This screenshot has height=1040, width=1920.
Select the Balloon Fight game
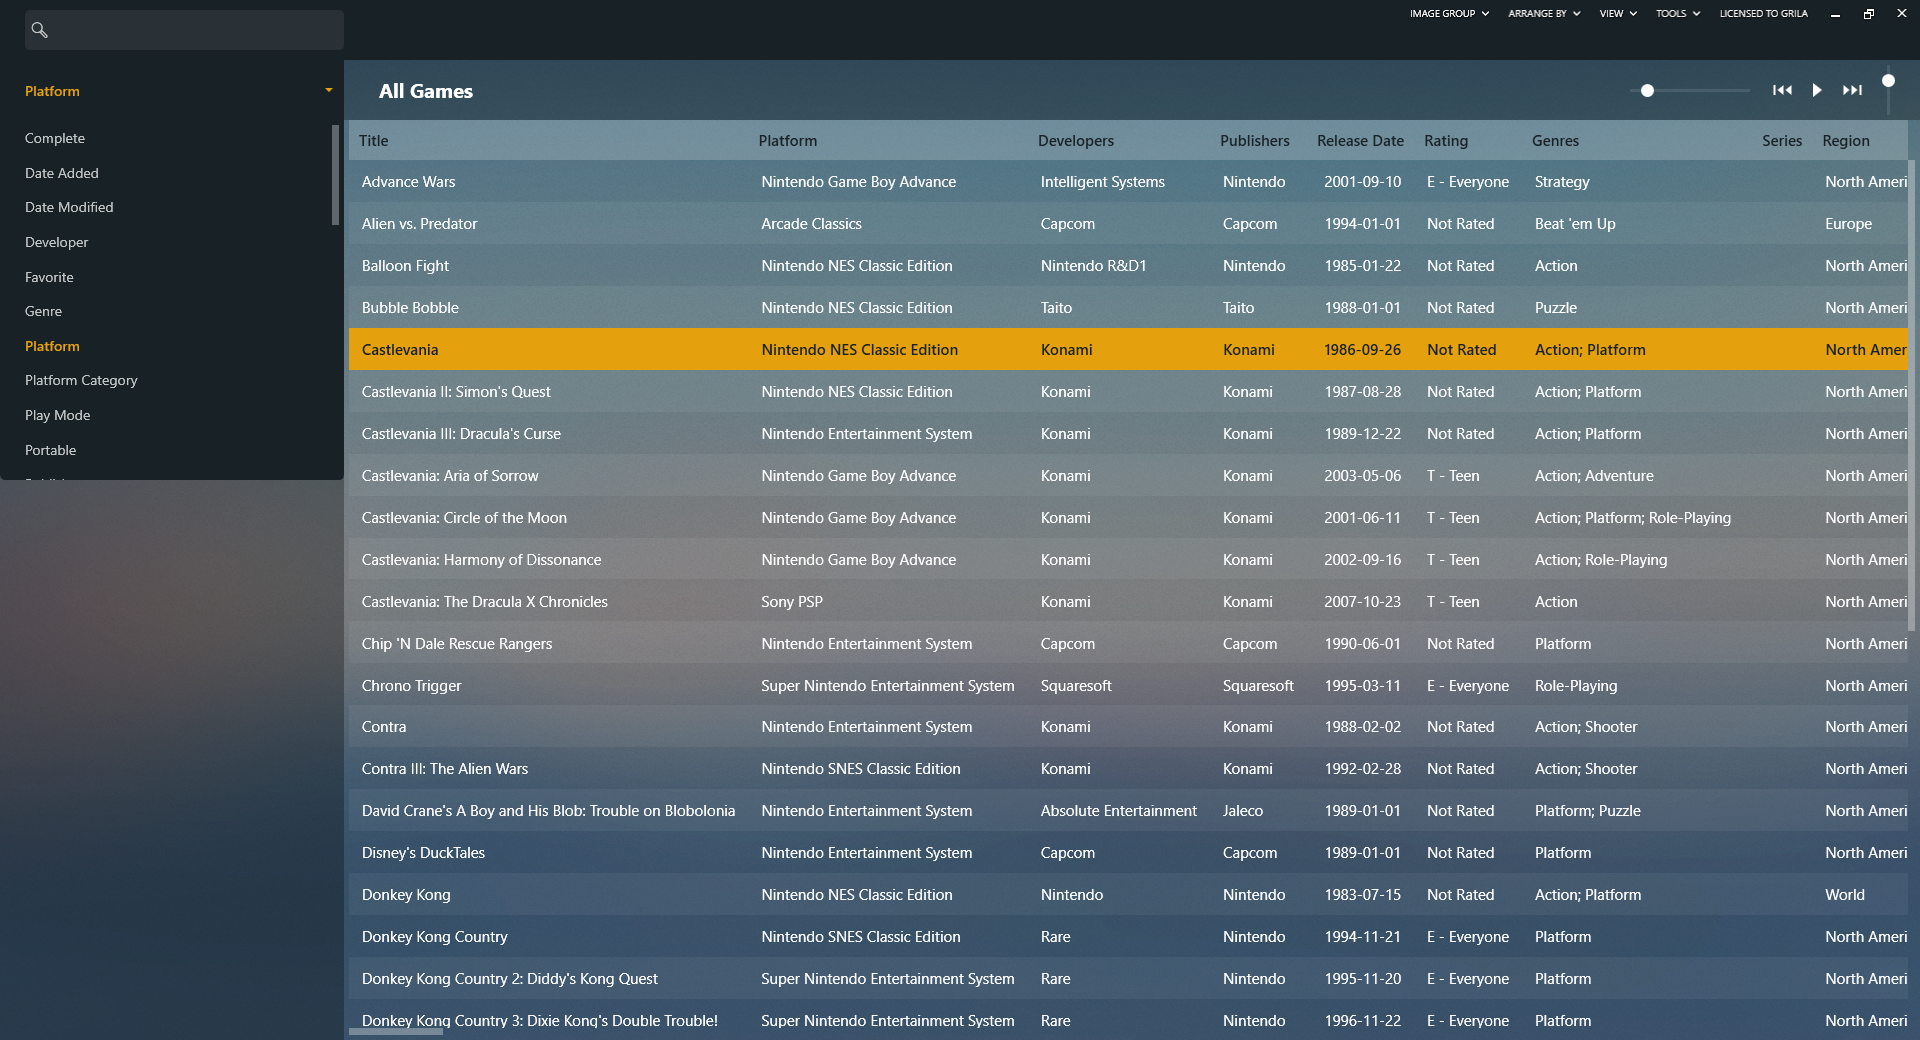pyautogui.click(x=405, y=266)
